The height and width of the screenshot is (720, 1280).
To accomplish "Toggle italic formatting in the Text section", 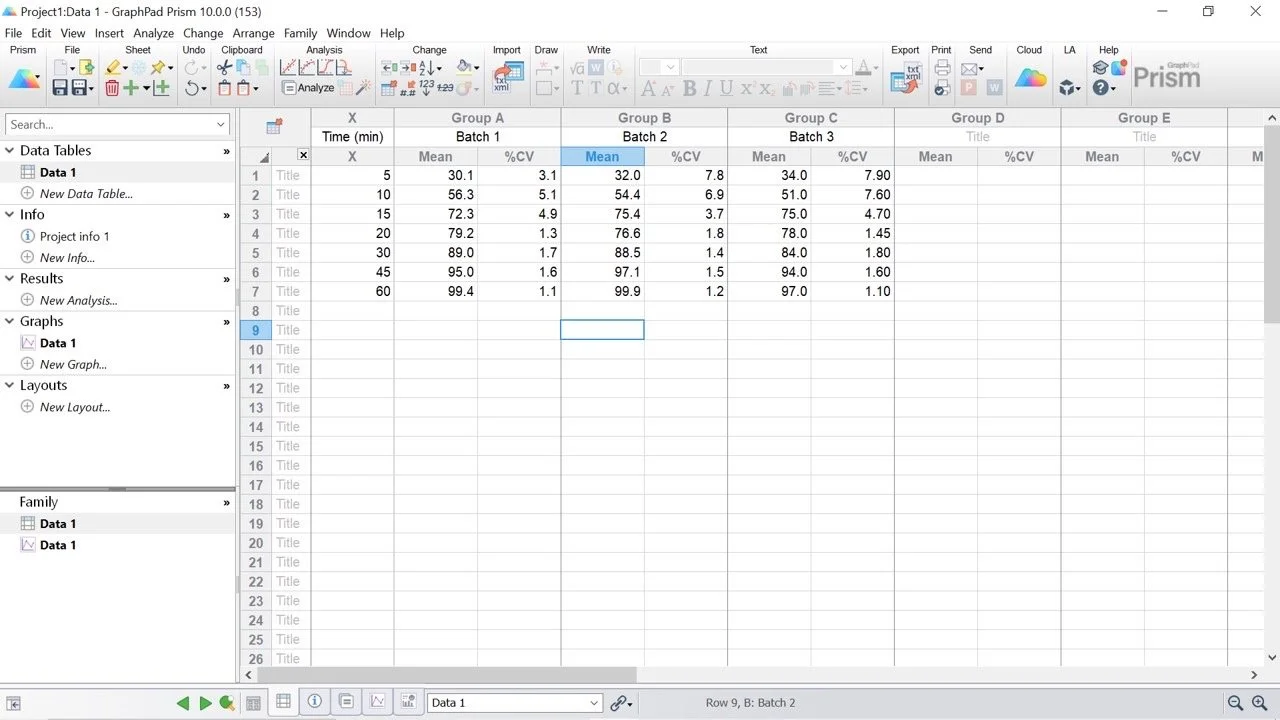I will [x=708, y=88].
